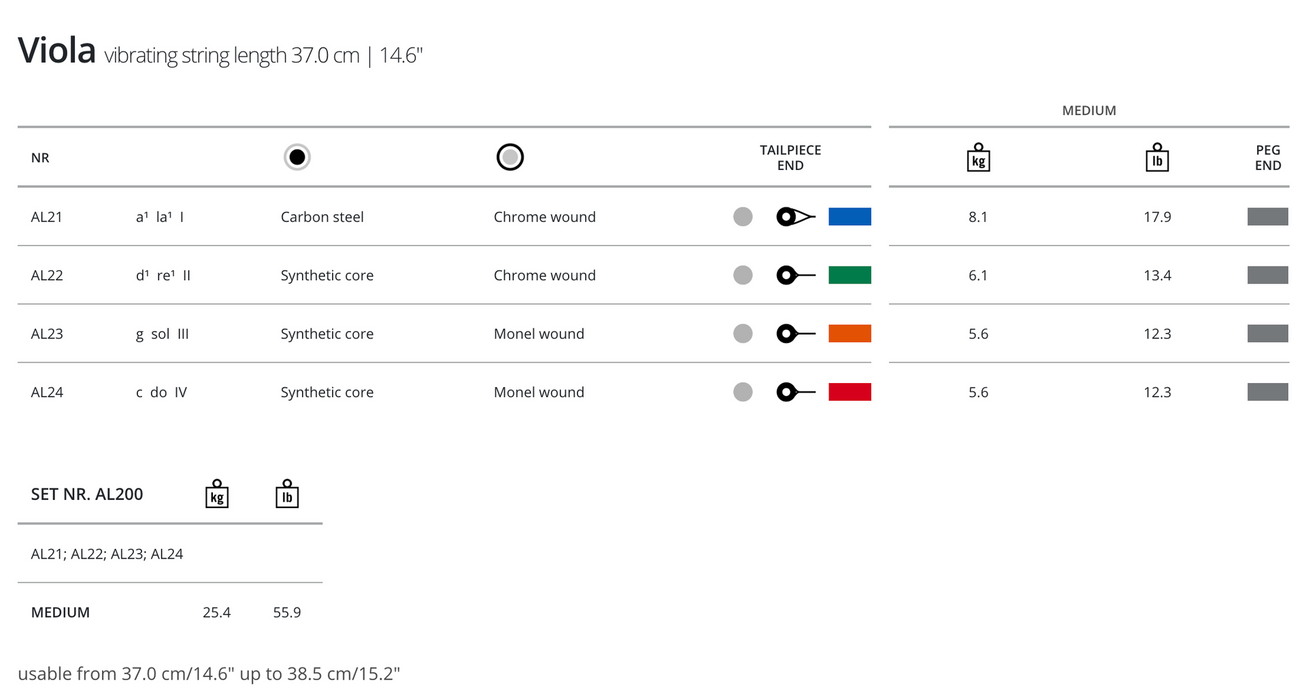
Task: Click the loop-end icon in AL21 row
Action: 796,216
